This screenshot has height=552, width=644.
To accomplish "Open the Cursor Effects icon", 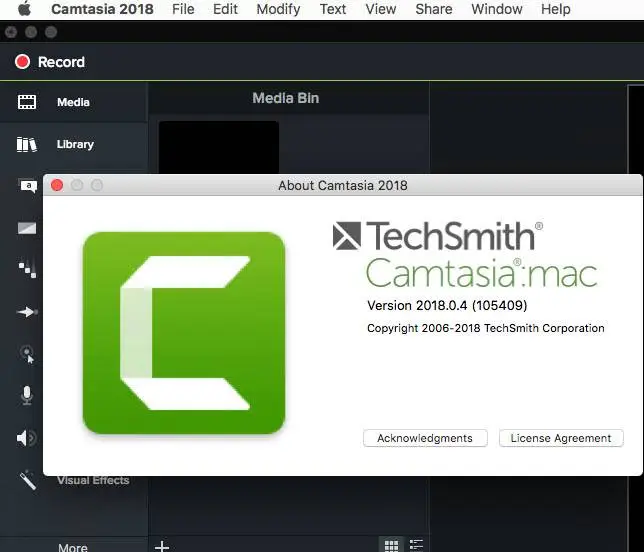I will tap(27, 354).
